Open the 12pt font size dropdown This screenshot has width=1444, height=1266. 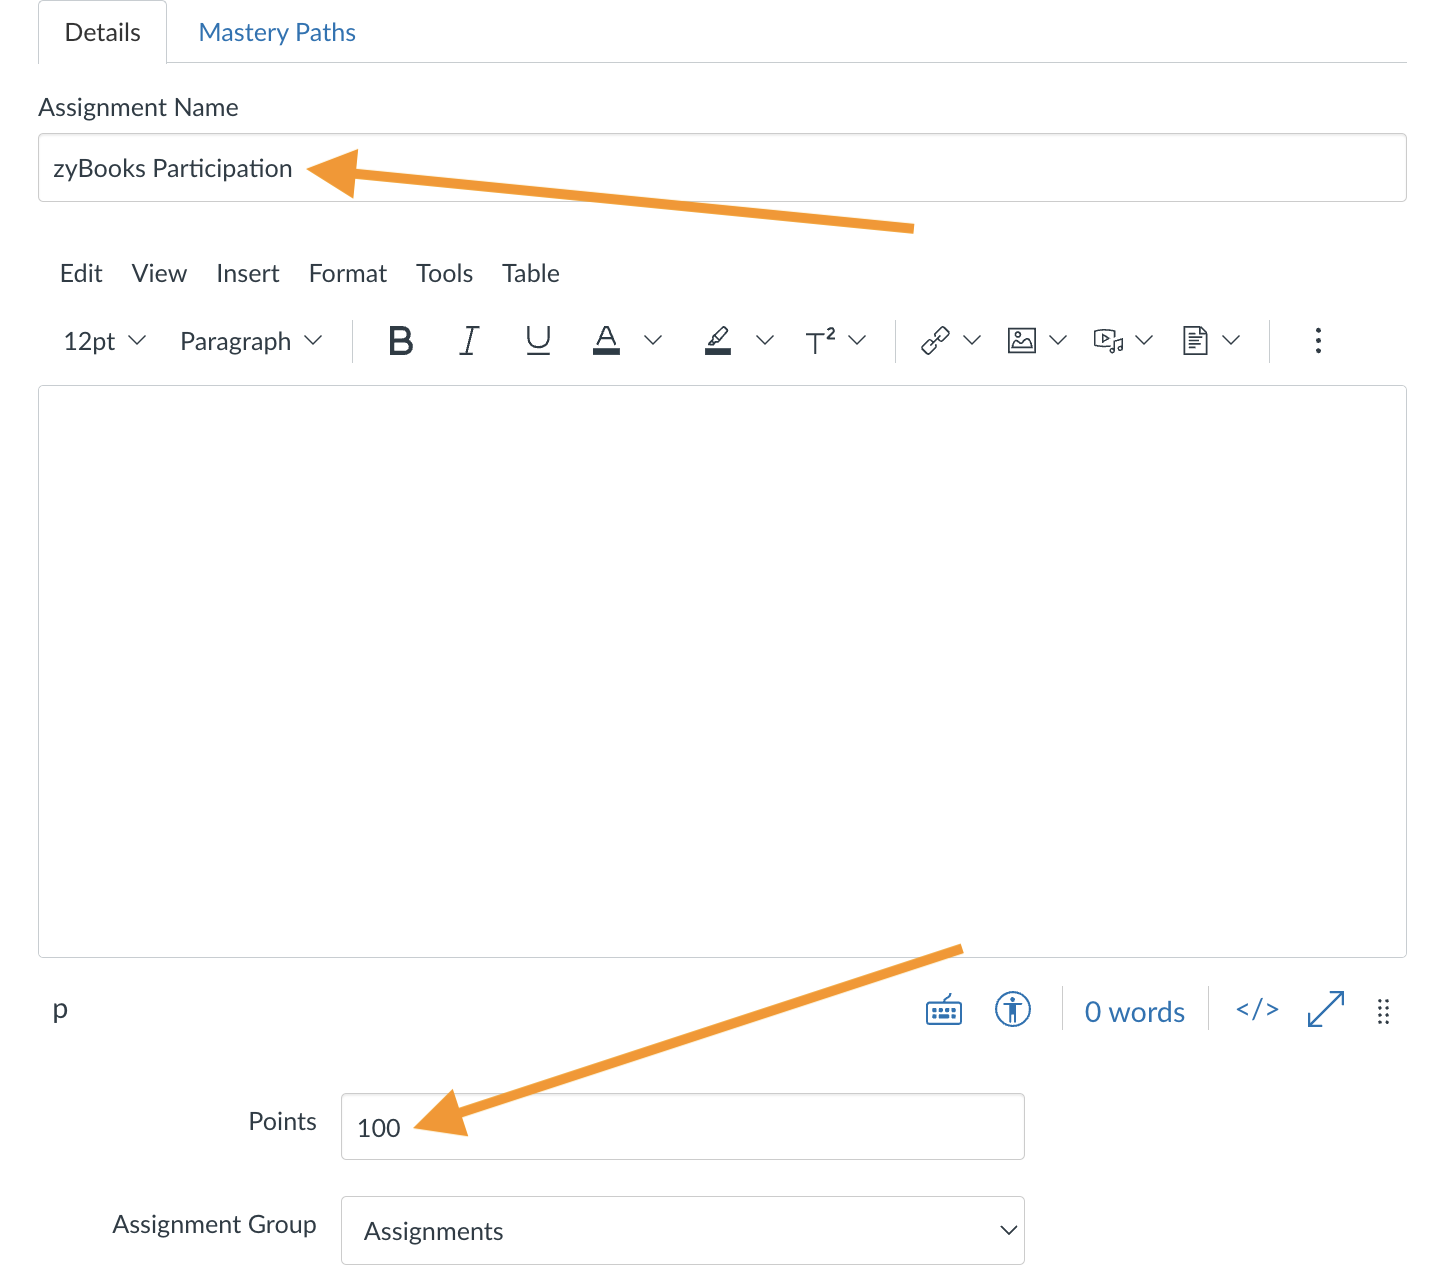(x=105, y=341)
